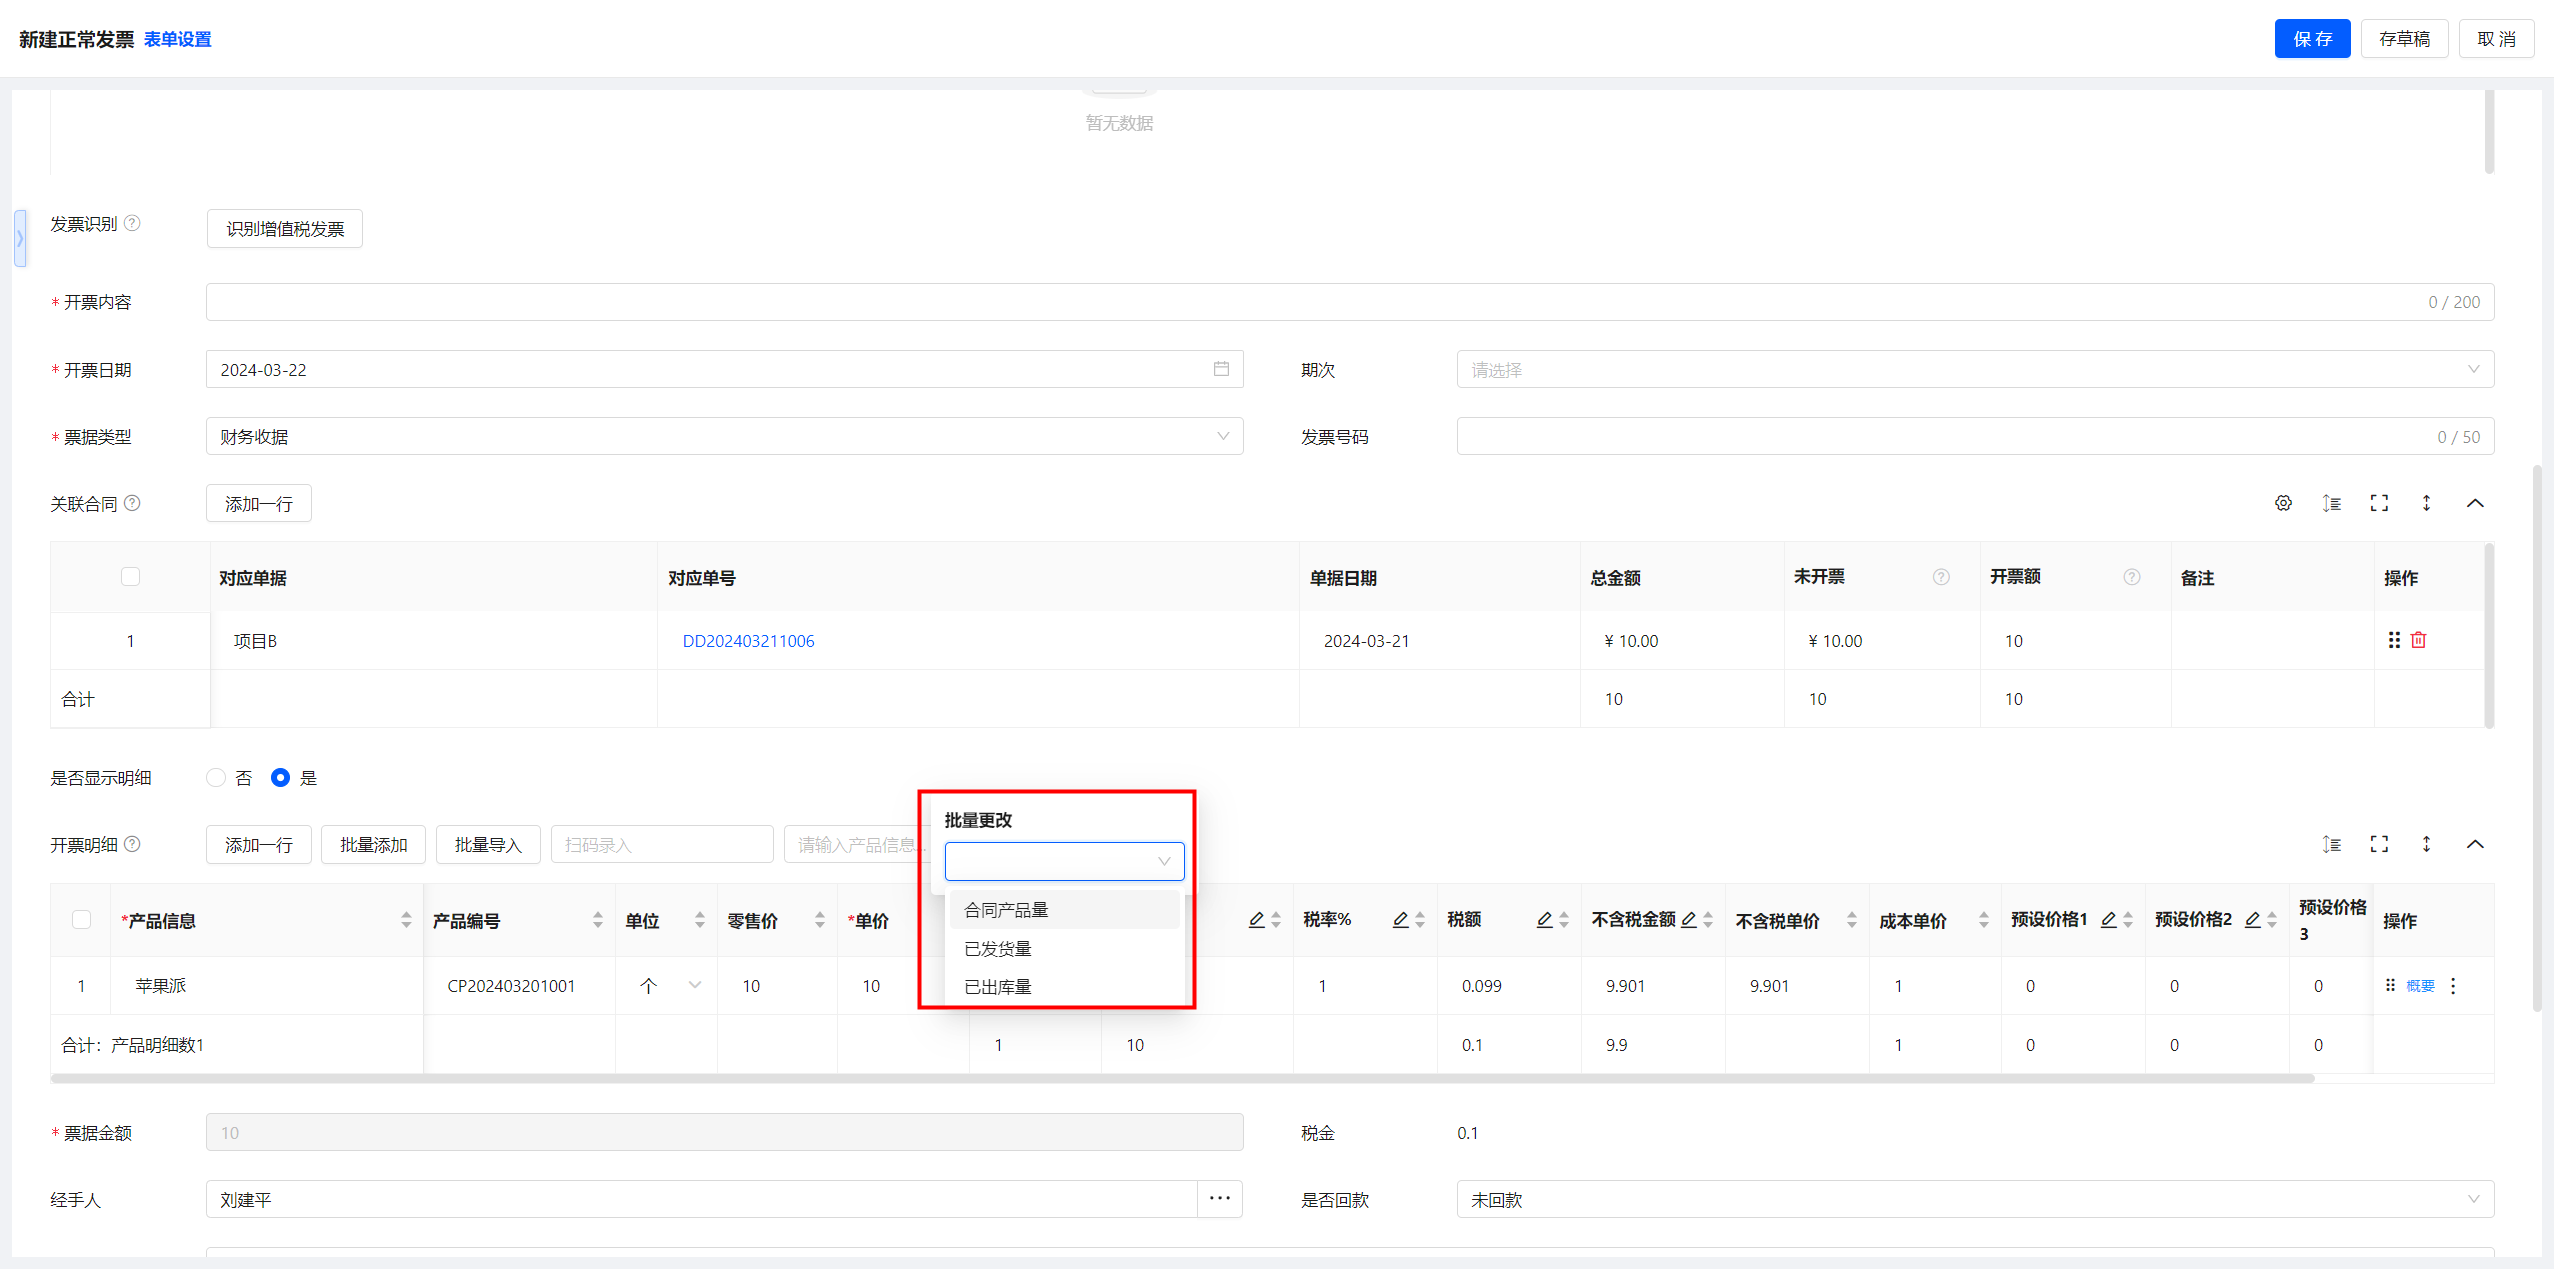Click the help icon next to 发票识别
This screenshot has height=1269, width=2554.
tap(132, 223)
